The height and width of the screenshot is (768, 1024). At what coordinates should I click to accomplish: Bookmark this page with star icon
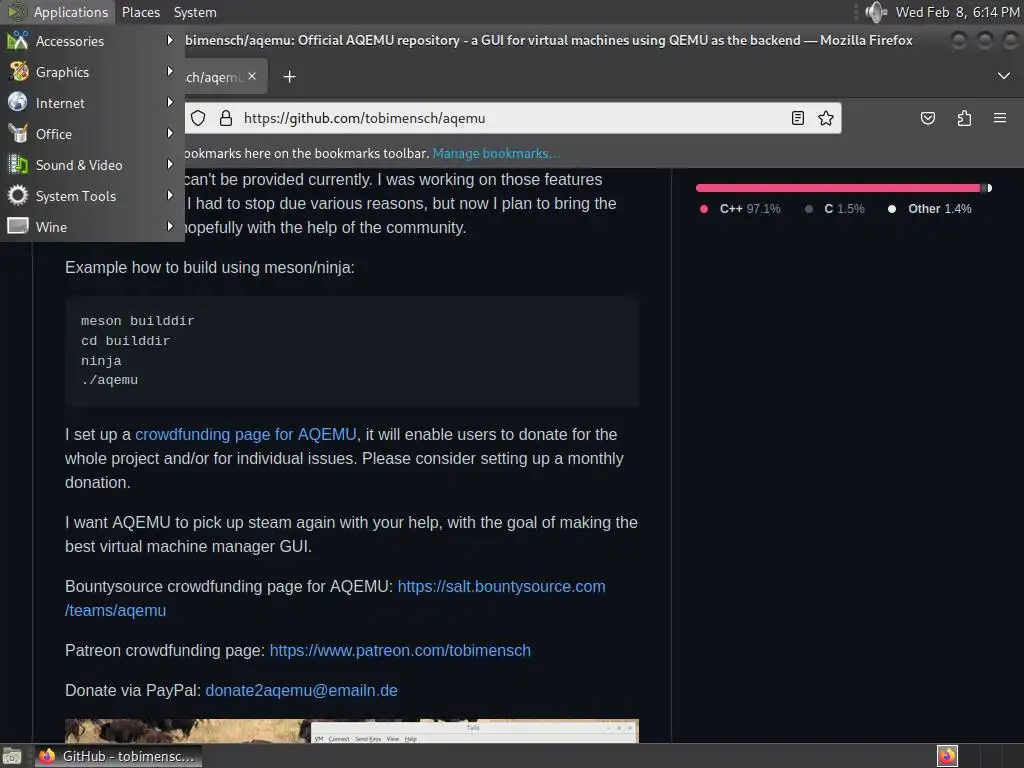click(825, 118)
